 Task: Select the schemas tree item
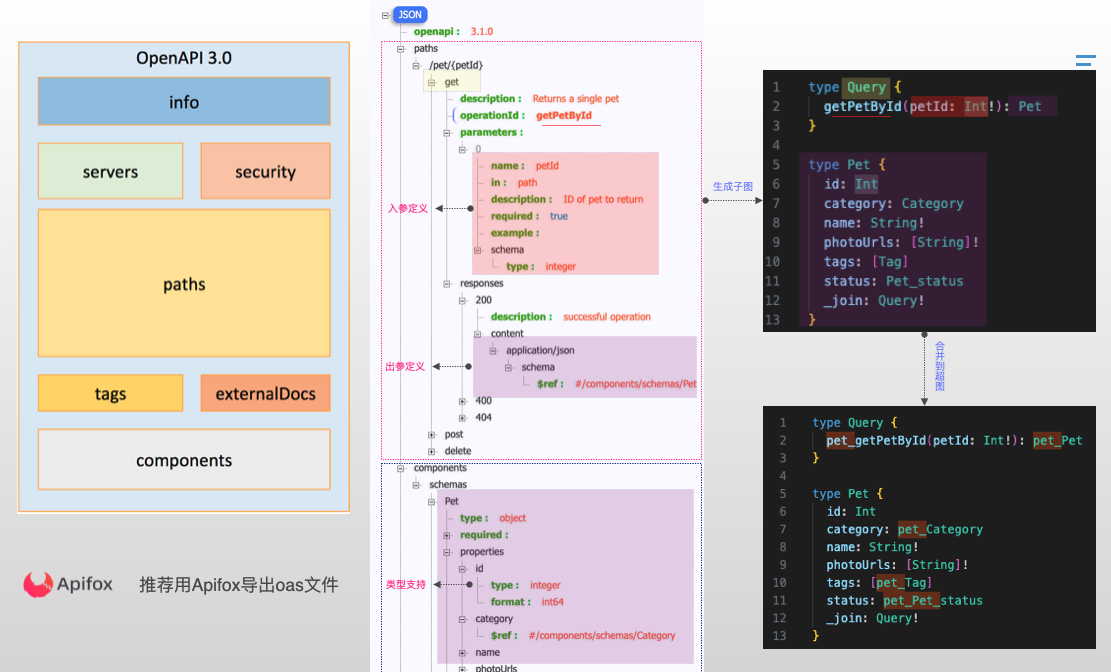[447, 485]
